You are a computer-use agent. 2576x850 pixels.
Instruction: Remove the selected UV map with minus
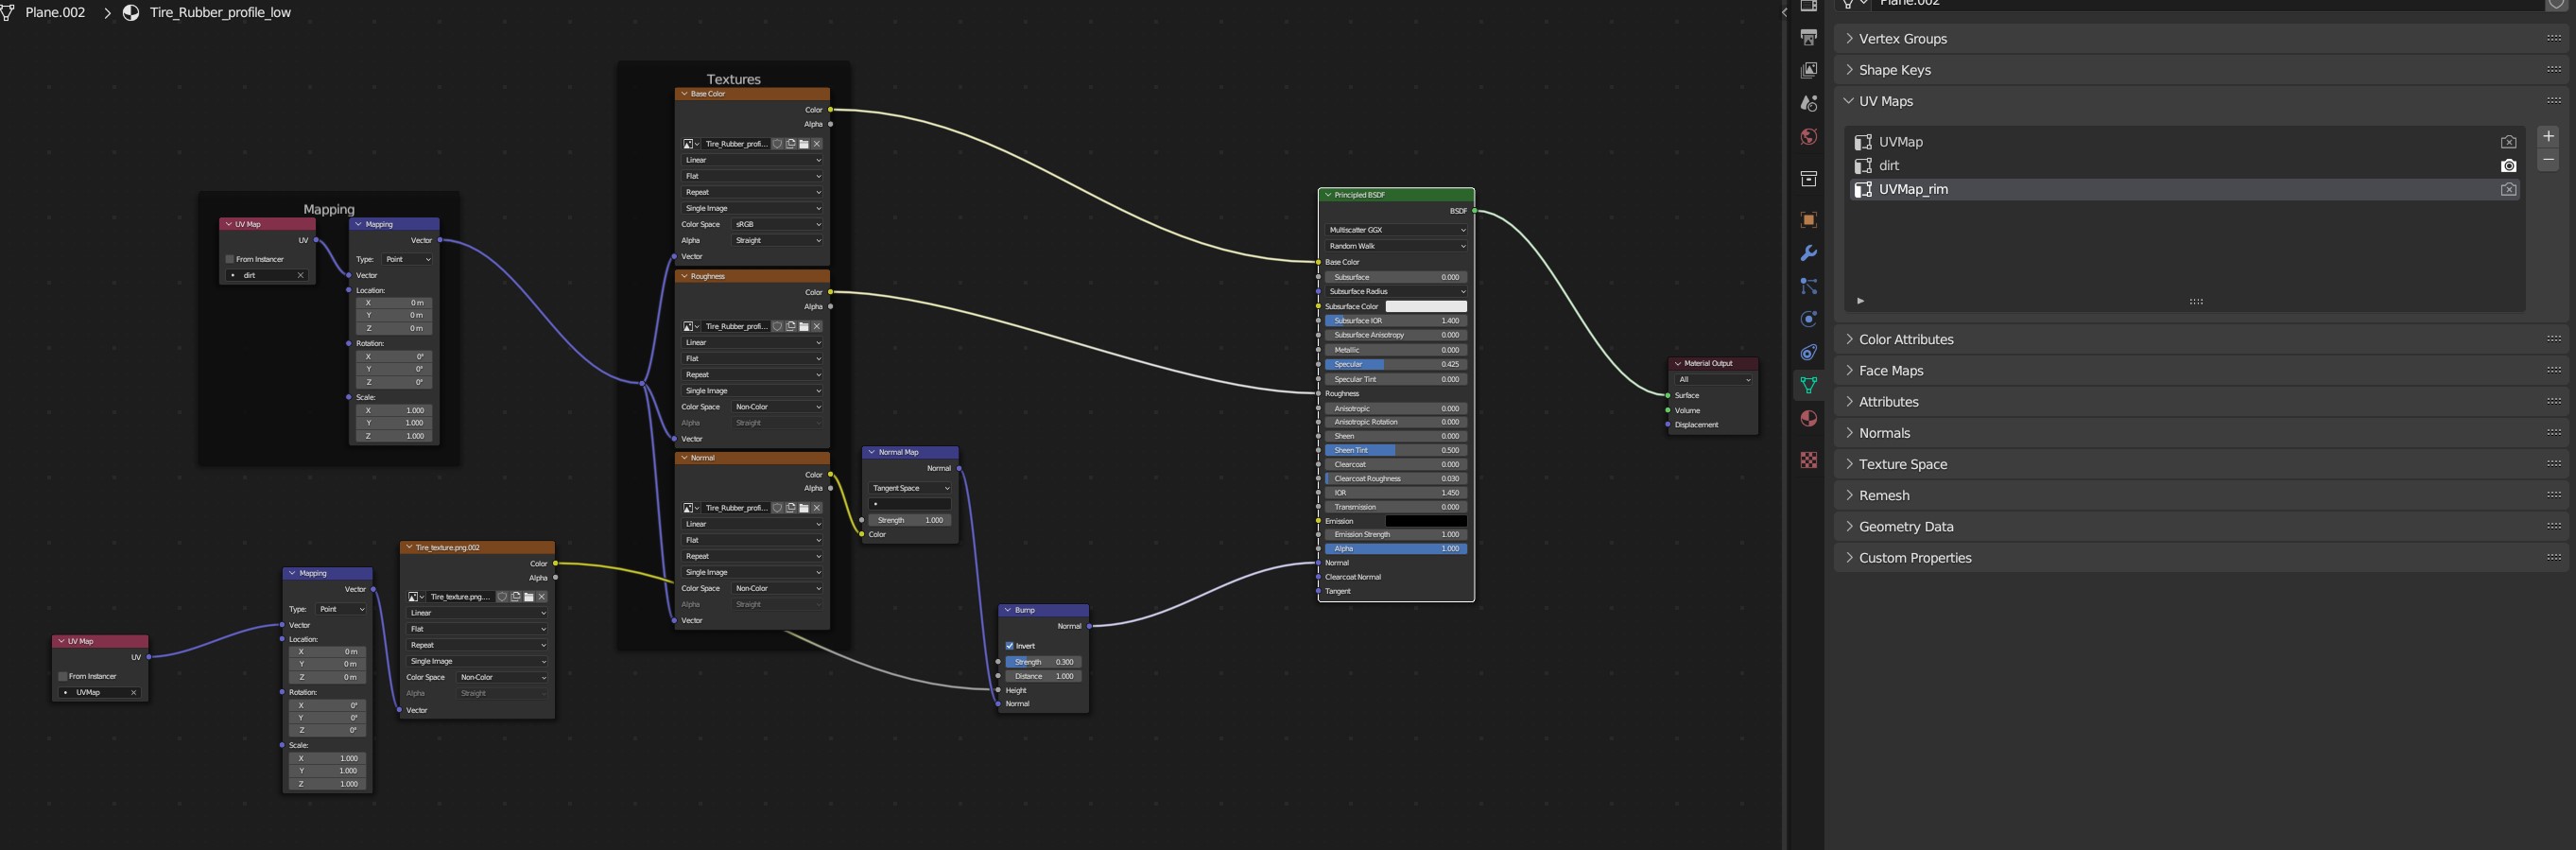point(2547,161)
